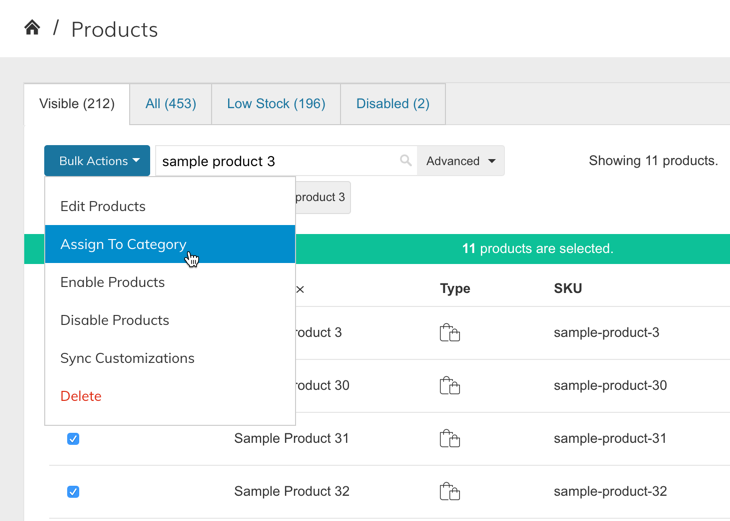Open the Bulk Actions dropdown
The width and height of the screenshot is (730, 521).
pyautogui.click(x=98, y=161)
